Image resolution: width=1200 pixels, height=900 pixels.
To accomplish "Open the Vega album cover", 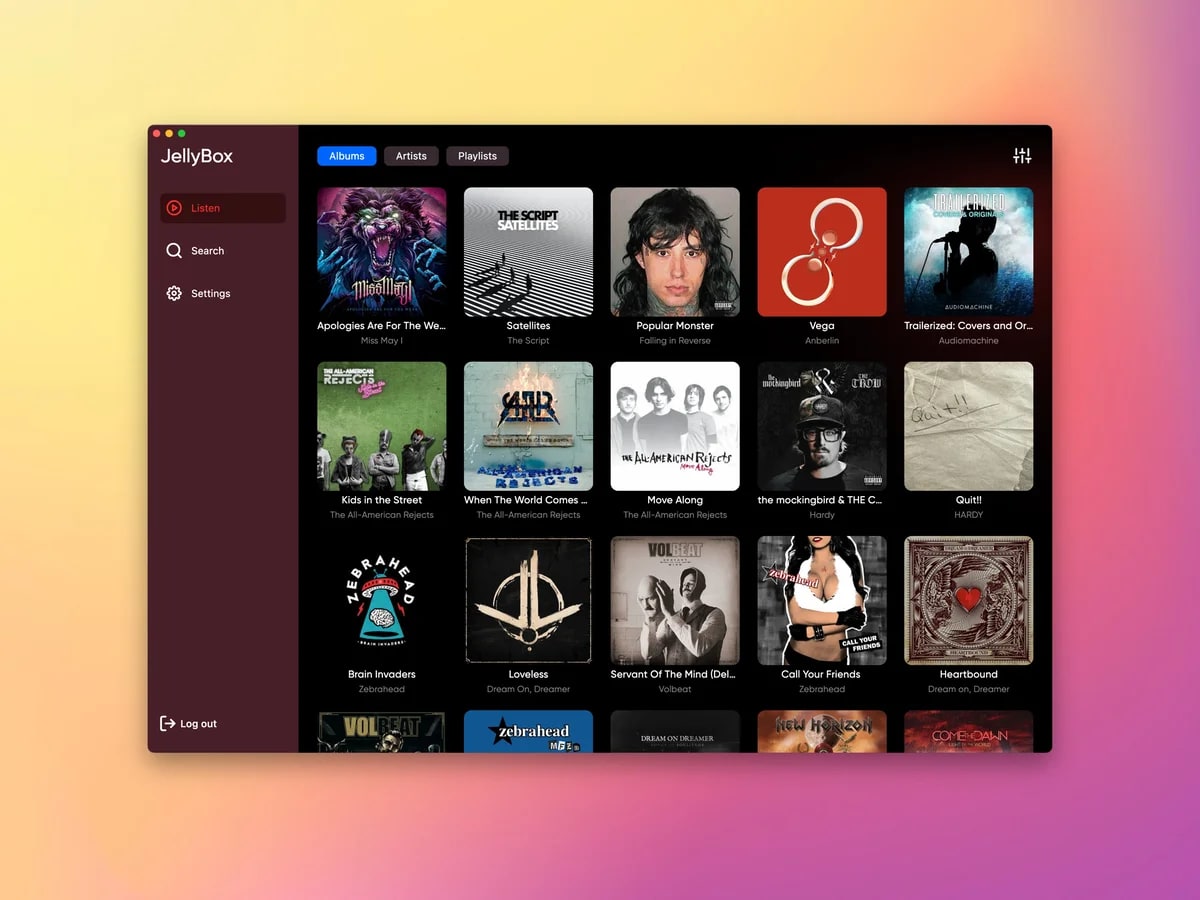I will (822, 252).
